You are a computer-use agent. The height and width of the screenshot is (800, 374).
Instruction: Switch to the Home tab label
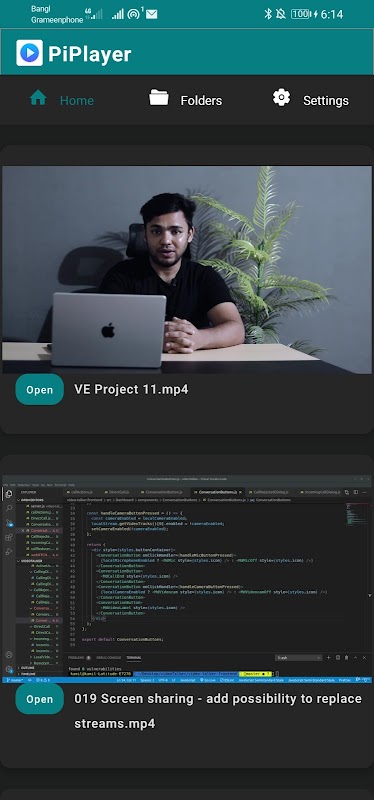tap(77, 101)
